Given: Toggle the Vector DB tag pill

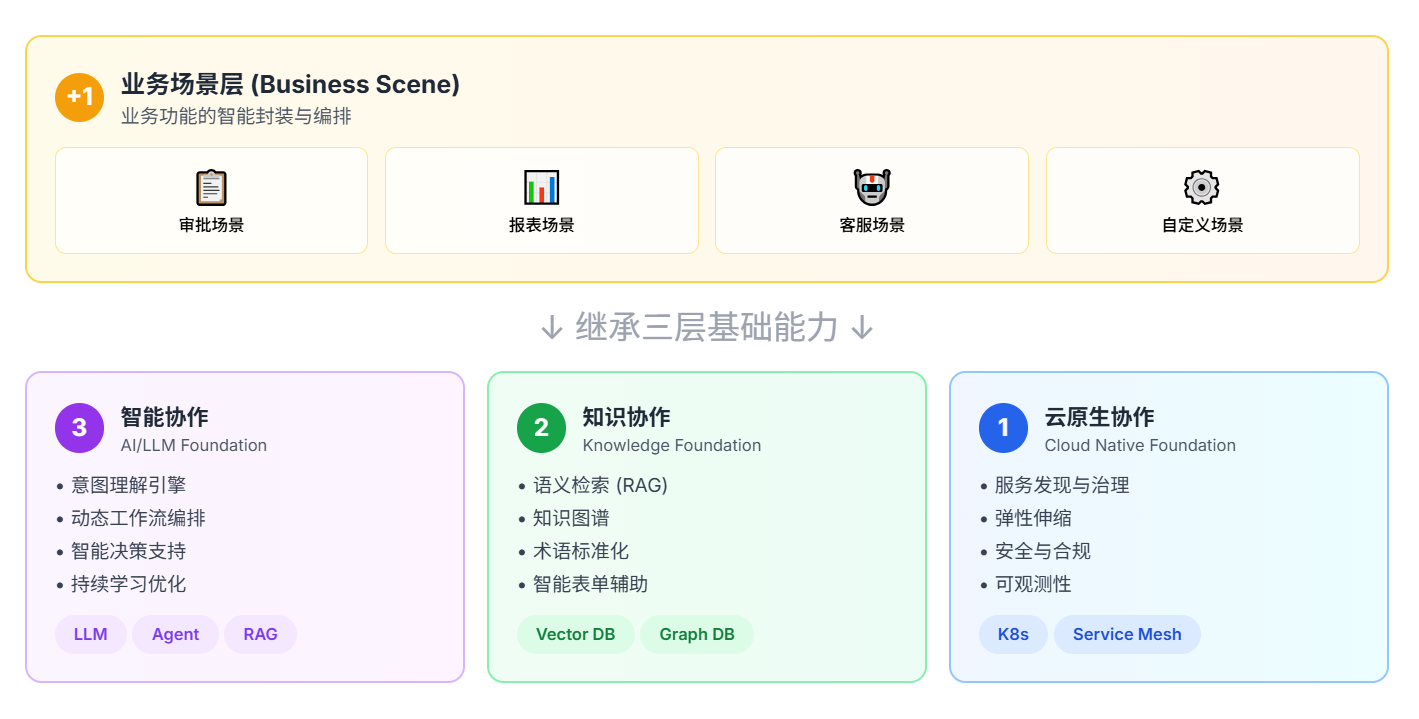Looking at the screenshot, I should click(576, 634).
